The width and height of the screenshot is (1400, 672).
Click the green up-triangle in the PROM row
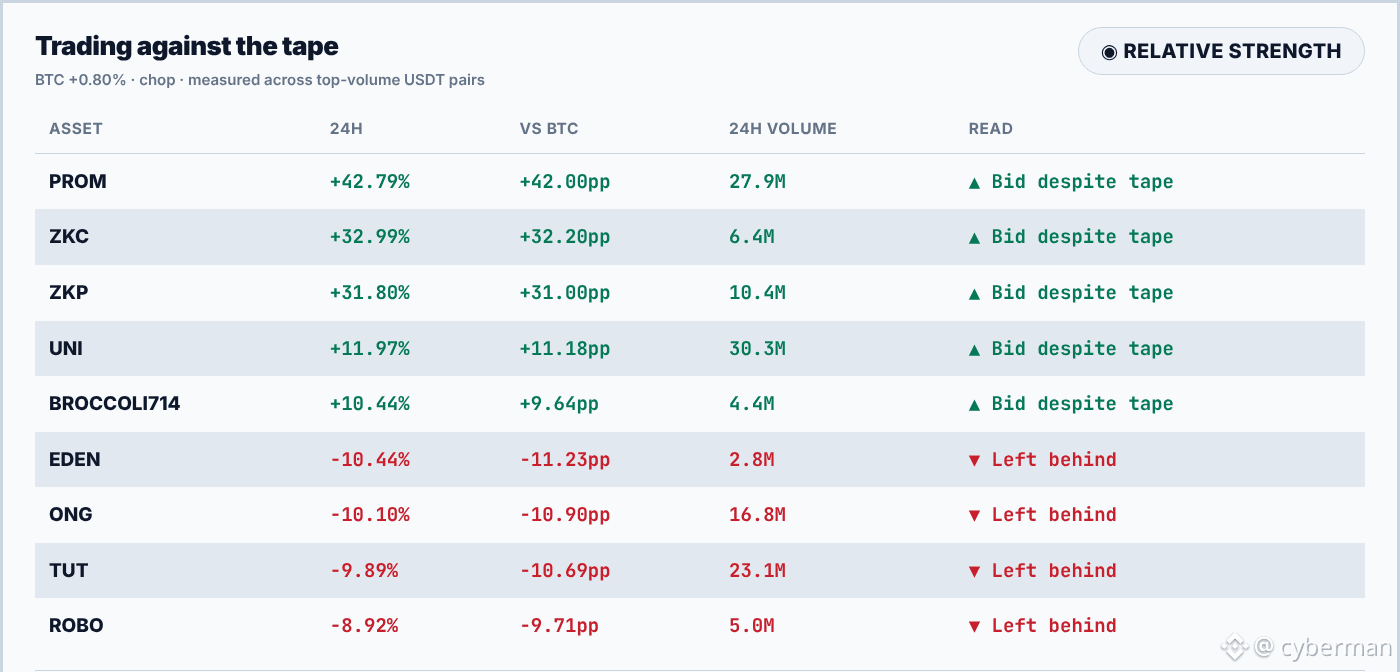(x=975, y=182)
